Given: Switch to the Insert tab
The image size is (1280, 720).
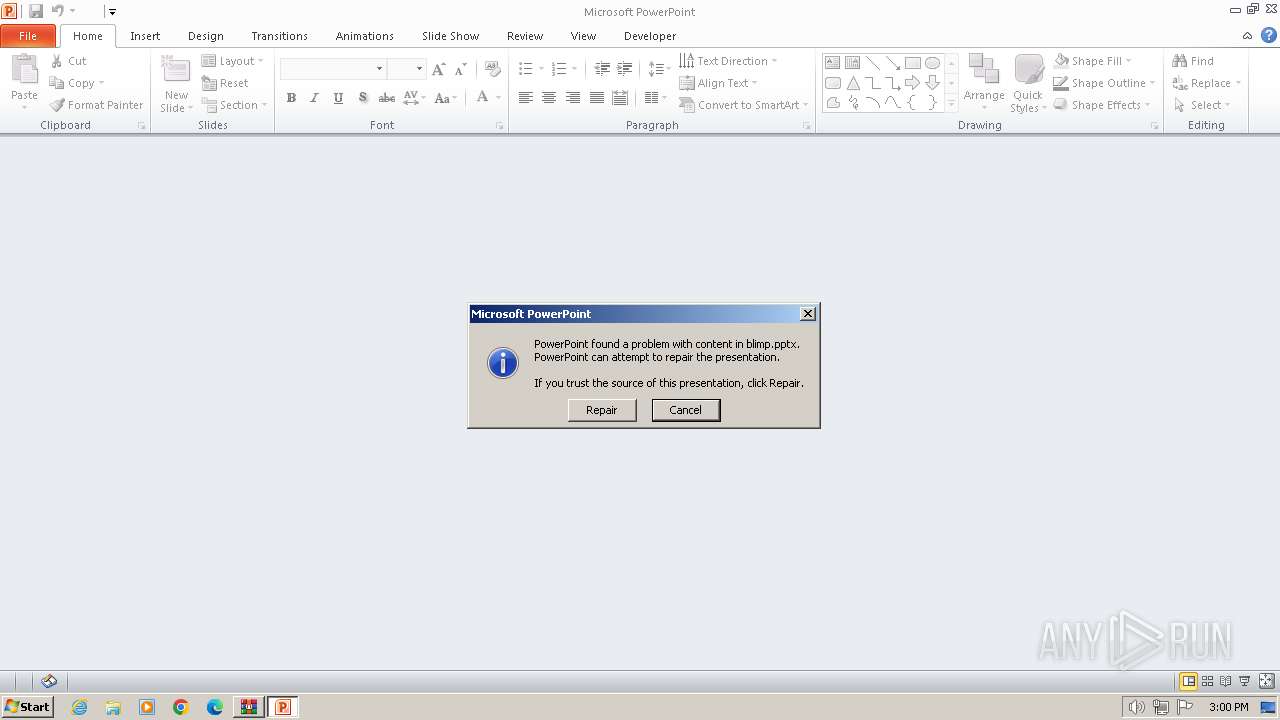Looking at the screenshot, I should click(x=145, y=36).
